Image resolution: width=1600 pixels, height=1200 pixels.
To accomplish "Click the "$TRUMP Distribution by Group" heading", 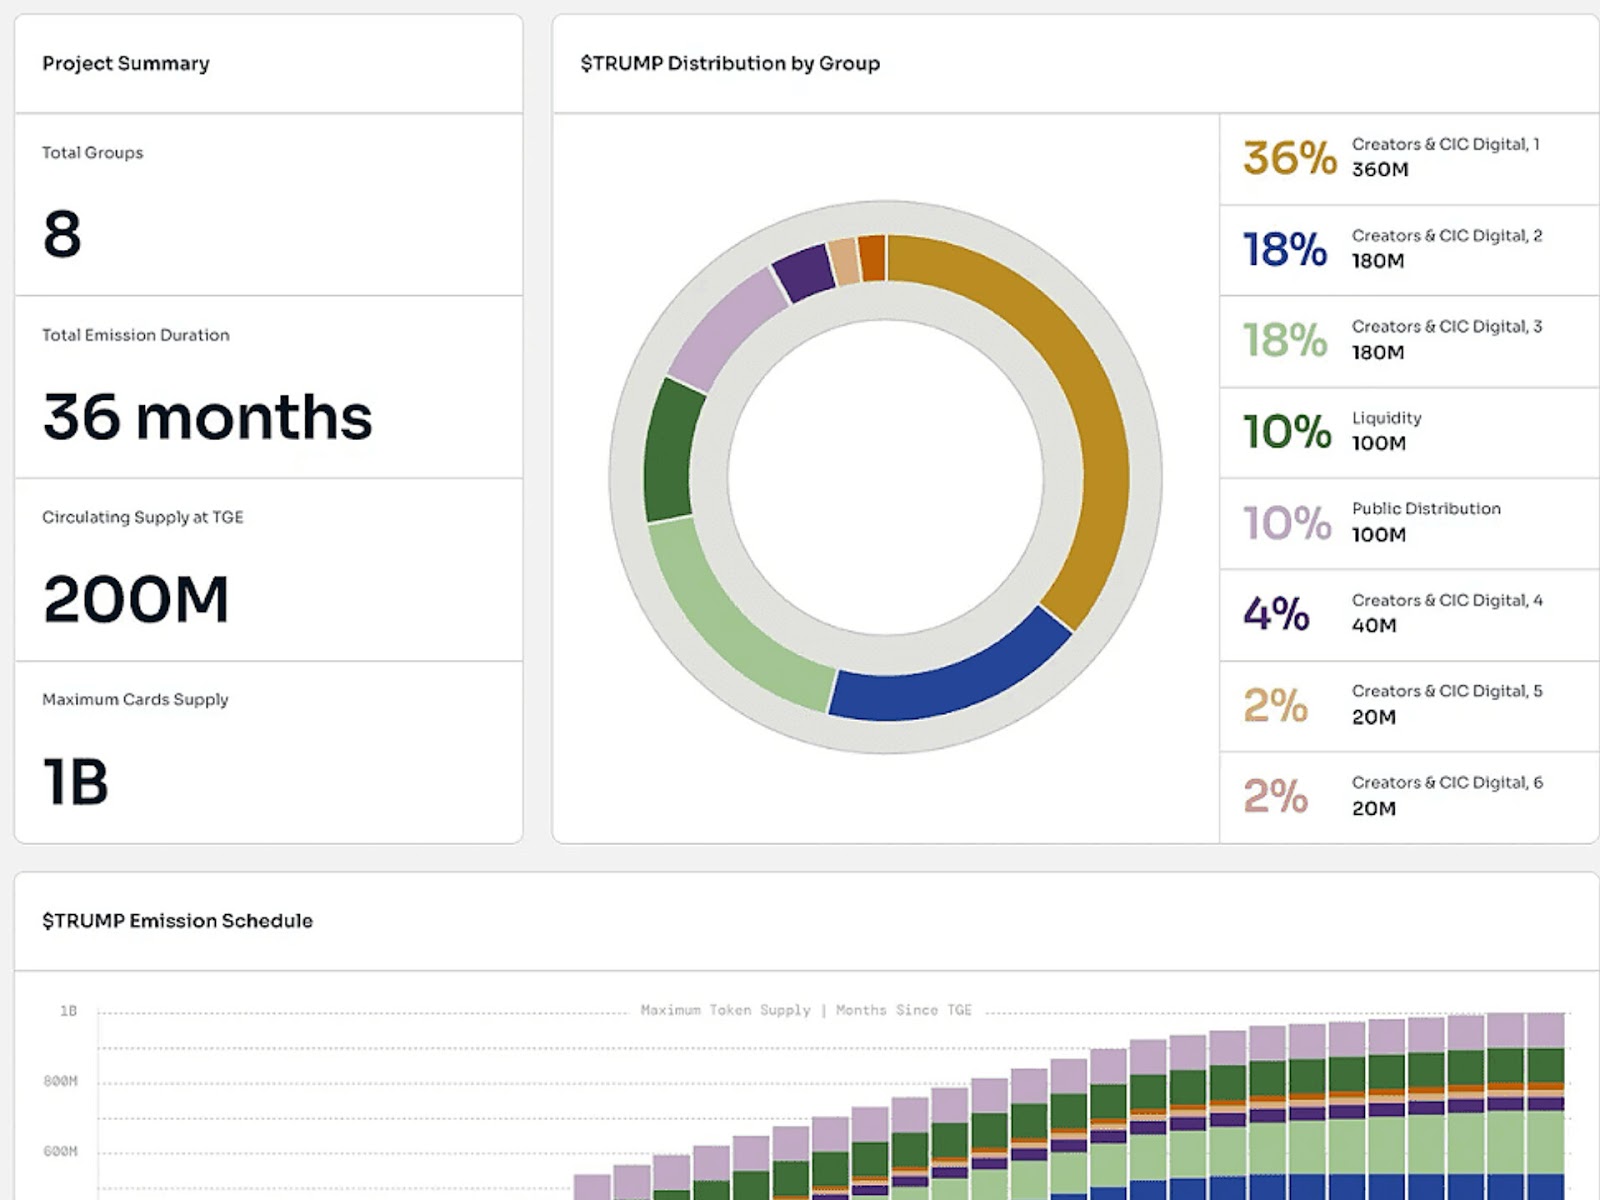I will click(x=730, y=64).
